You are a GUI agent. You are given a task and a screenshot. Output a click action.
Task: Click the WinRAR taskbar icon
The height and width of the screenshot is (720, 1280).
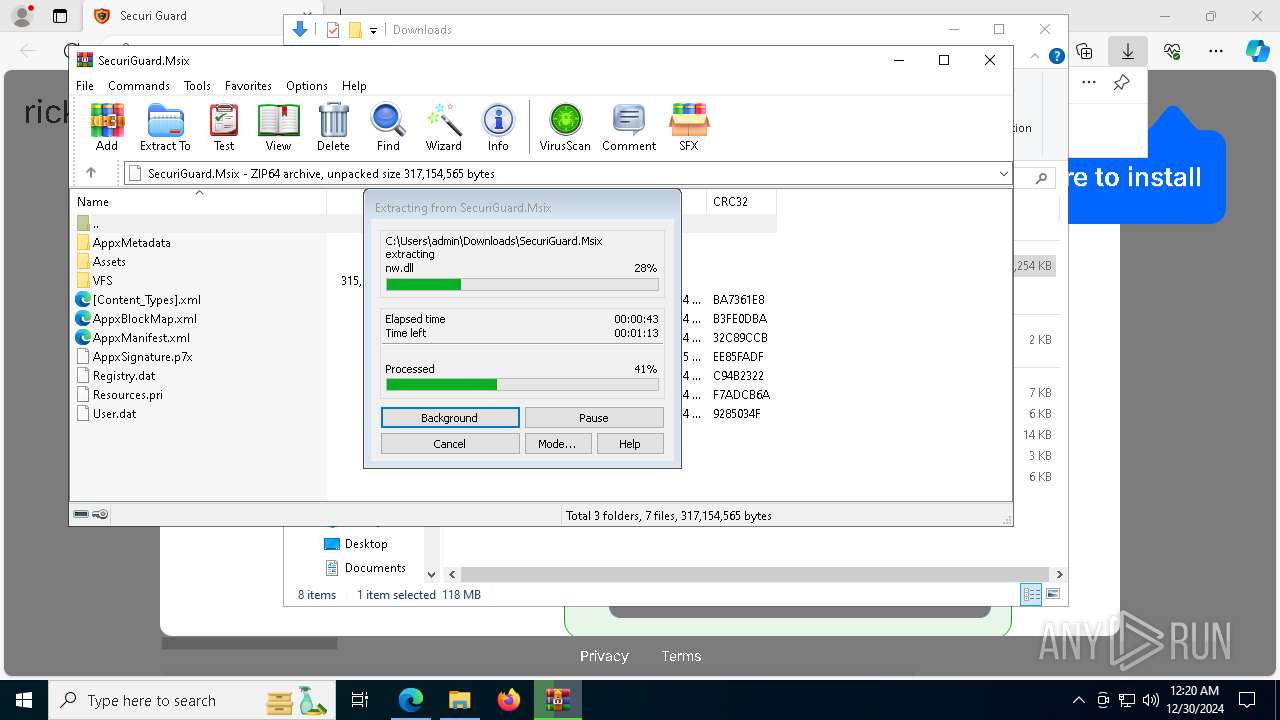[x=557, y=700]
